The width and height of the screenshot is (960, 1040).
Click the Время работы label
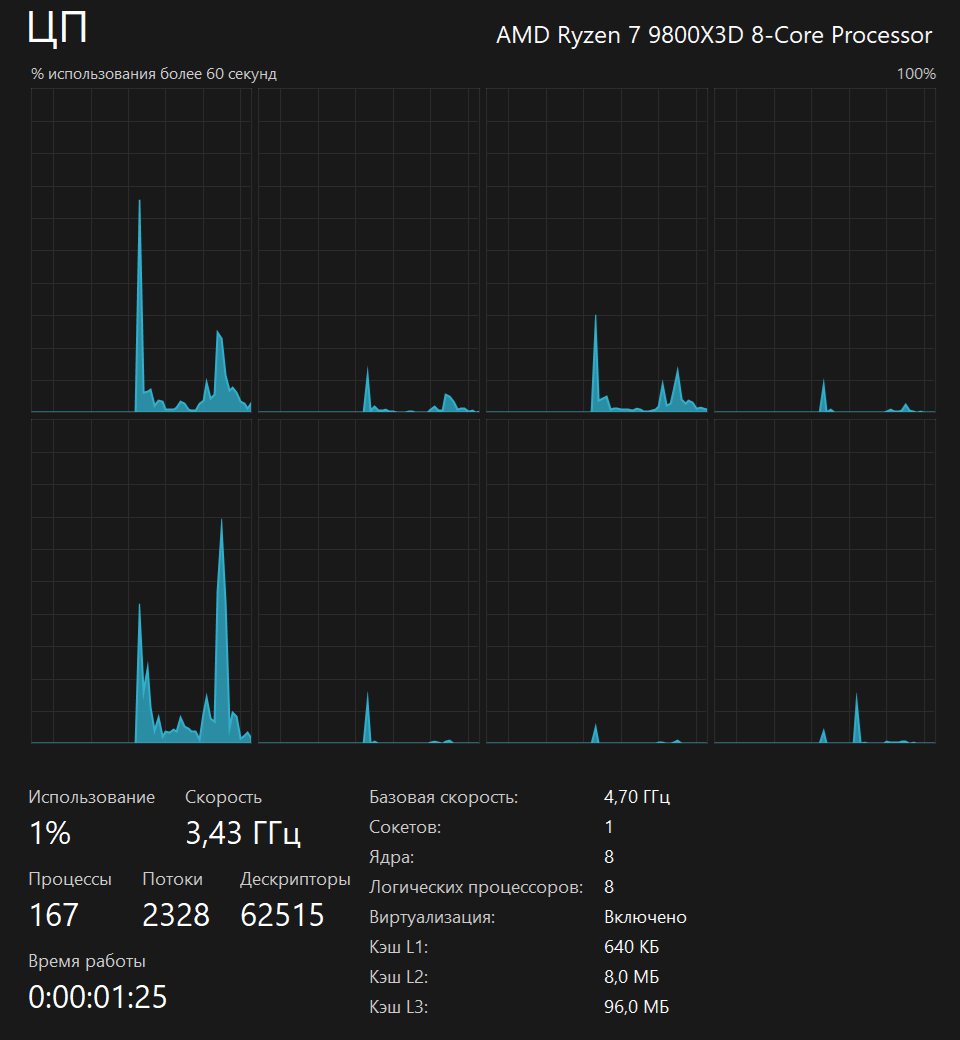pyautogui.click(x=87, y=961)
